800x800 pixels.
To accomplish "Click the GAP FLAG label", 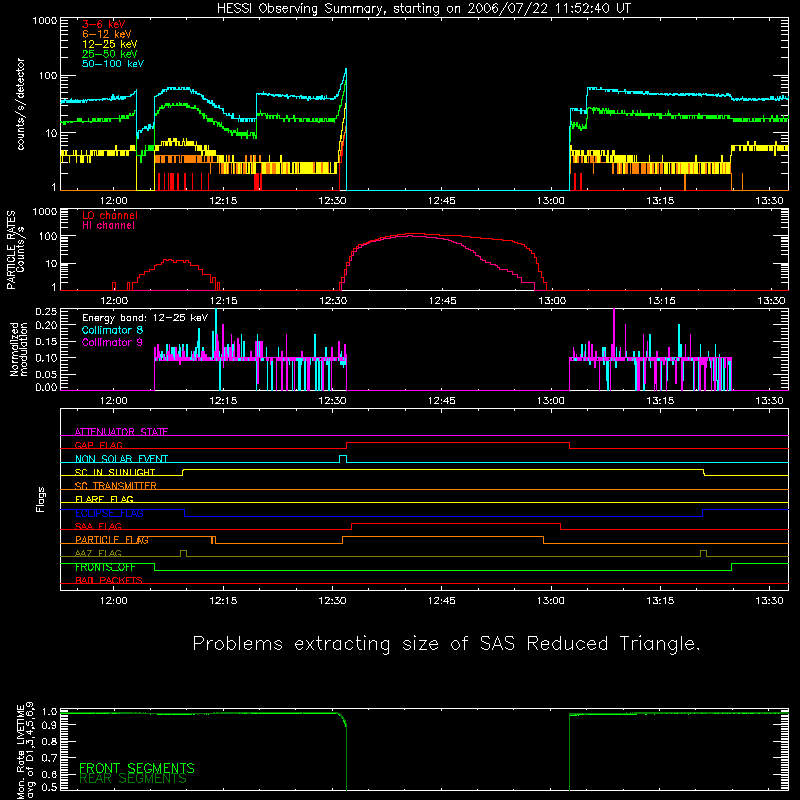I will (98, 445).
